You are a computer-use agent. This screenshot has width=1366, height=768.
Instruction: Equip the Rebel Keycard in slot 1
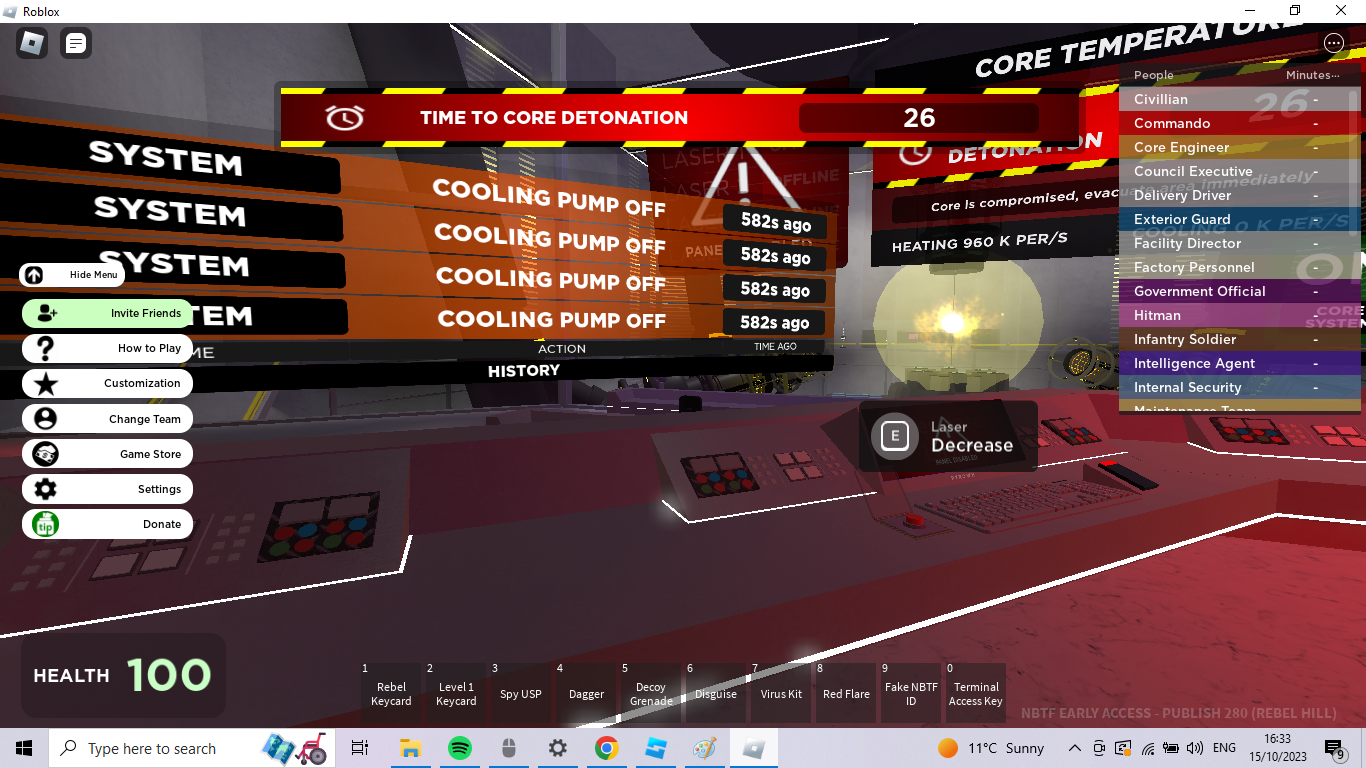coord(391,693)
